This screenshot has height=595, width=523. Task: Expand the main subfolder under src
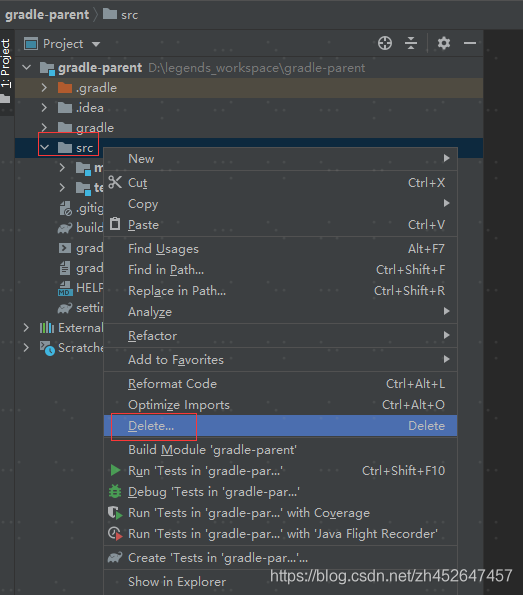pos(62,167)
